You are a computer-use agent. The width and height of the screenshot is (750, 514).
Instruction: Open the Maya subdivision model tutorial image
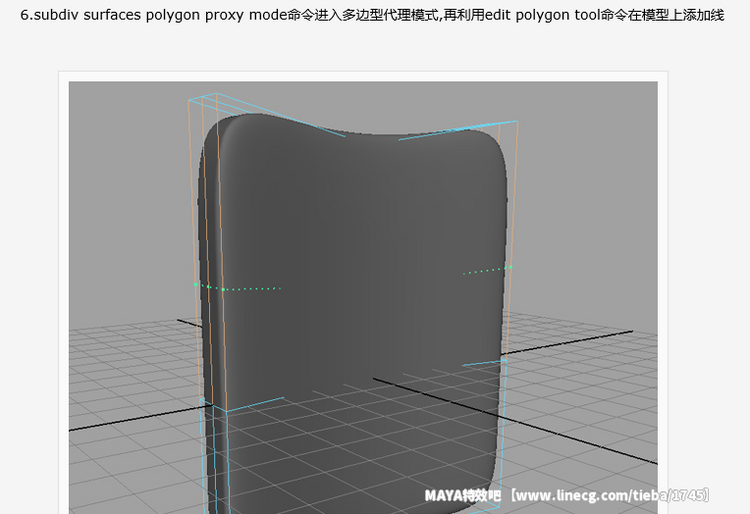click(x=363, y=297)
